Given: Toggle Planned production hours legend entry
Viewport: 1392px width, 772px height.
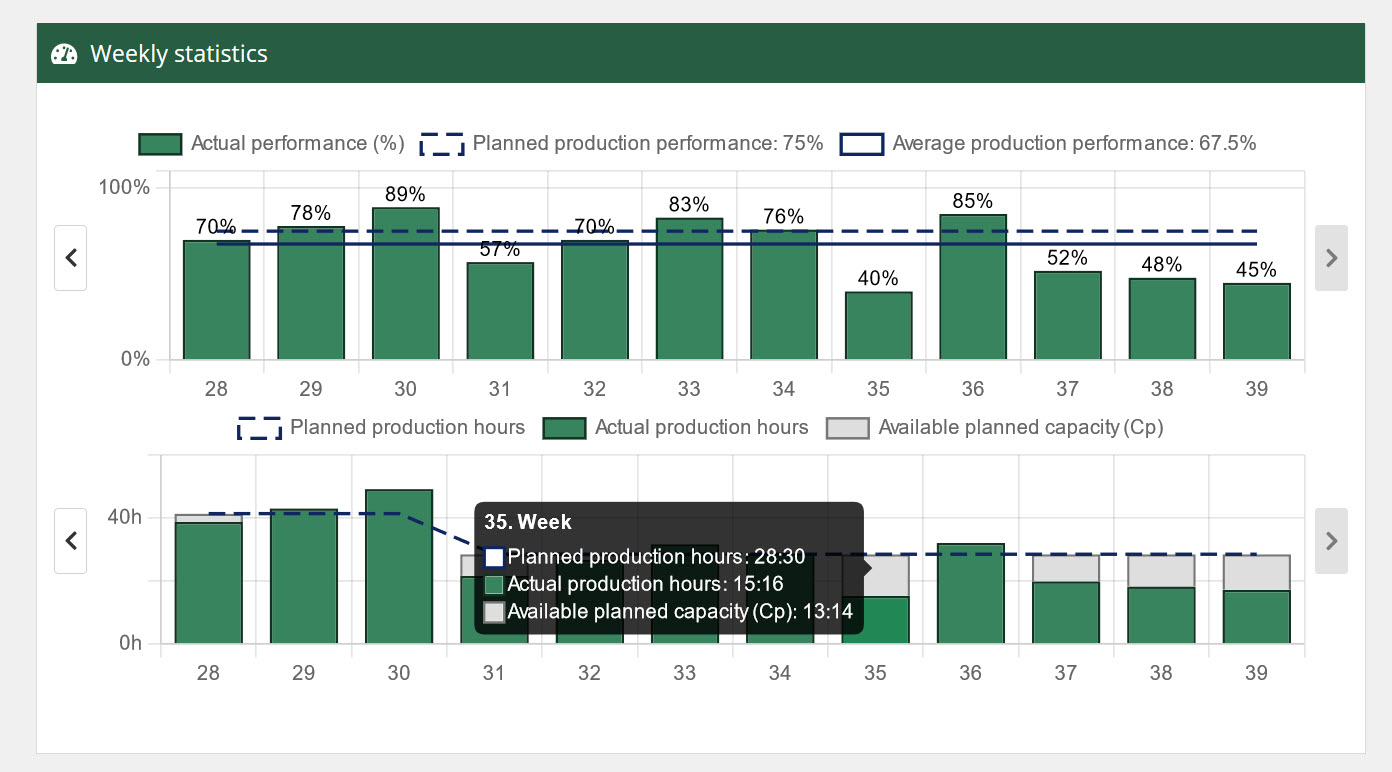Looking at the screenshot, I should [x=381, y=428].
